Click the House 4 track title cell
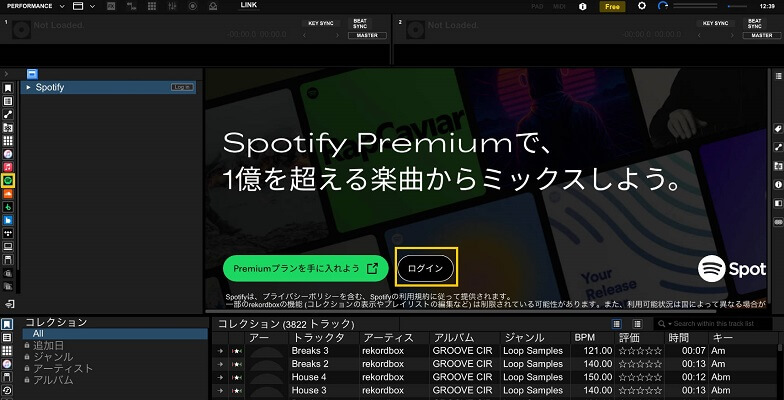The width and height of the screenshot is (784, 400). click(324, 377)
